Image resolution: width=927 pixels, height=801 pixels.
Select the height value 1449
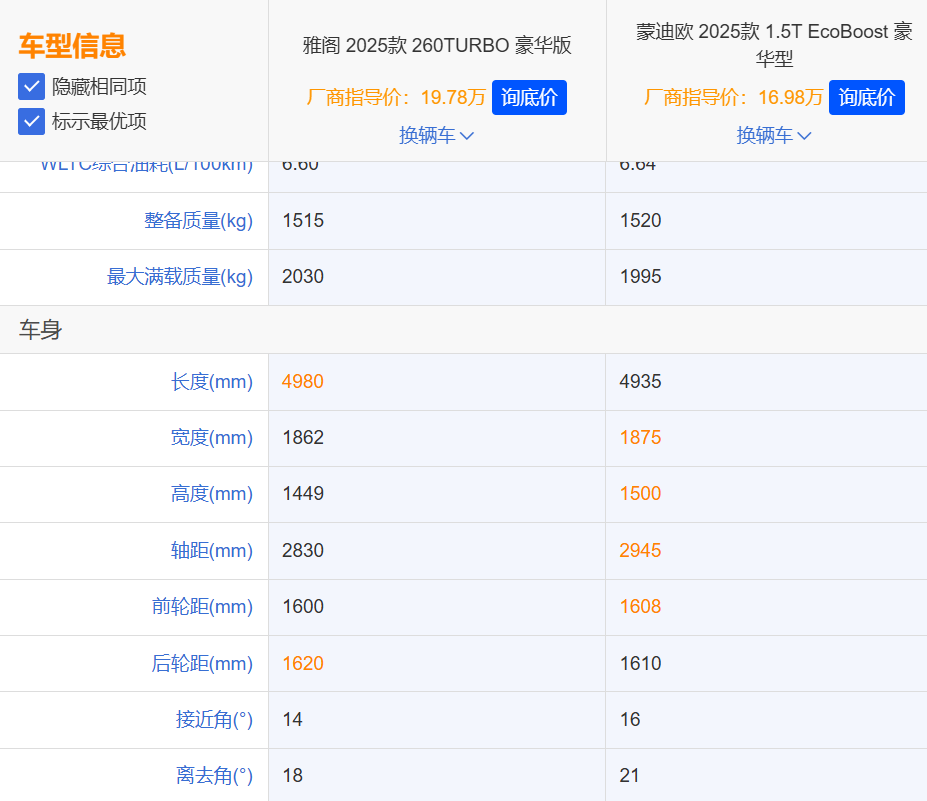coord(303,494)
